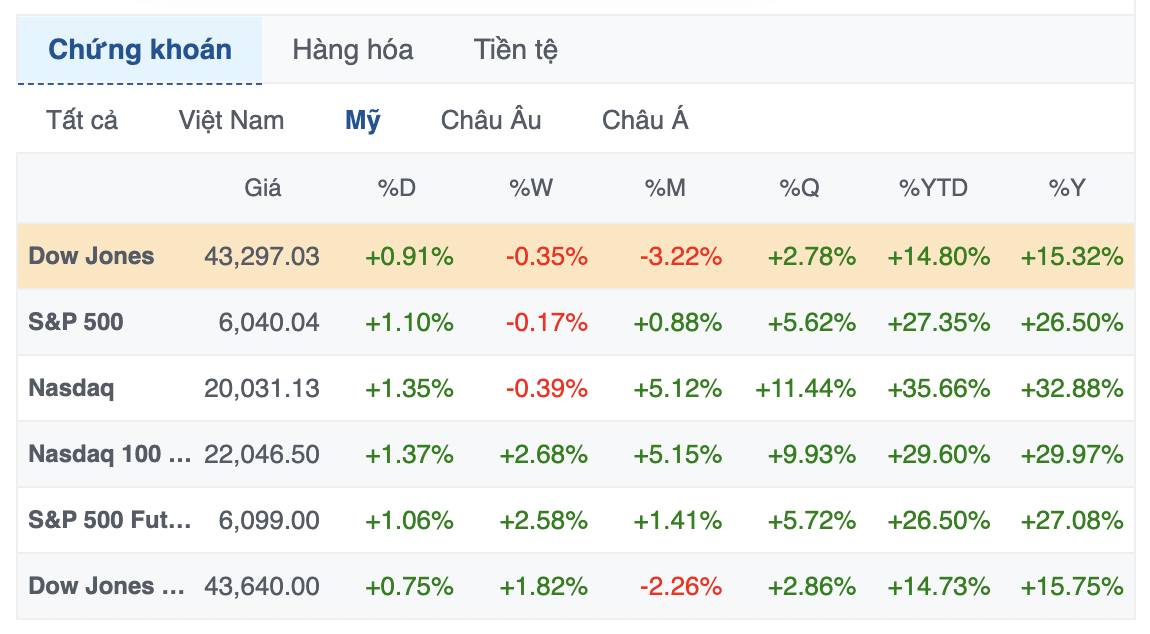Open the Tiền tệ tab
Image resolution: width=1150 pixels, height=634 pixels.
click(x=516, y=50)
